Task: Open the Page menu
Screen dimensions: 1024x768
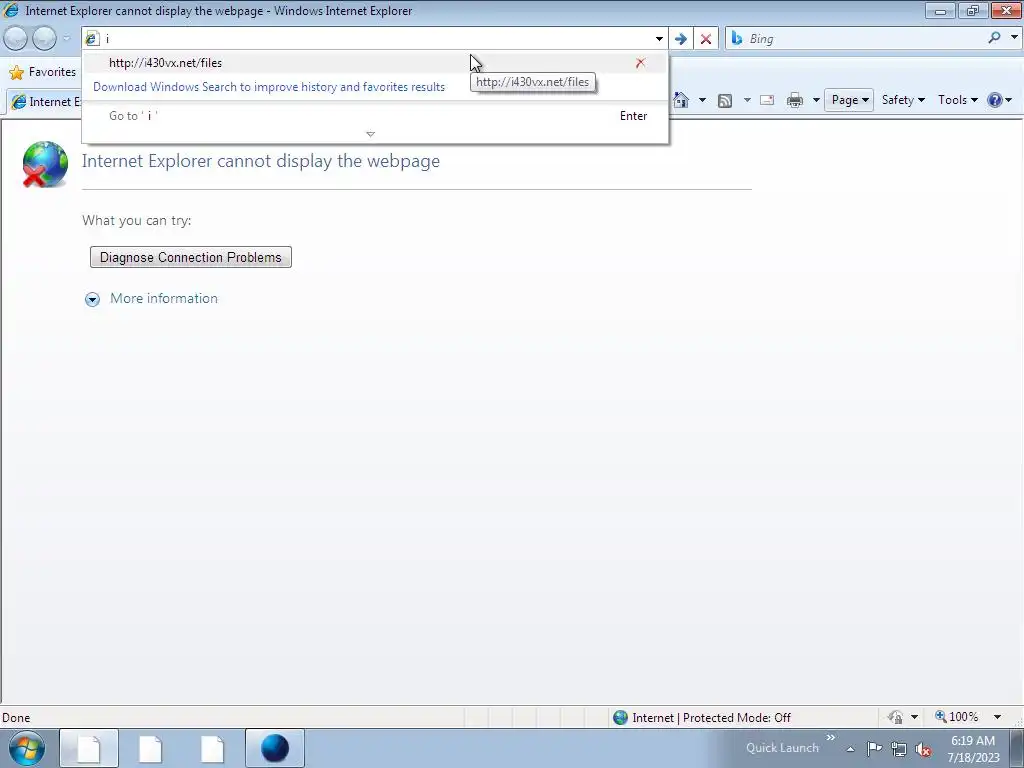Action: coord(849,100)
